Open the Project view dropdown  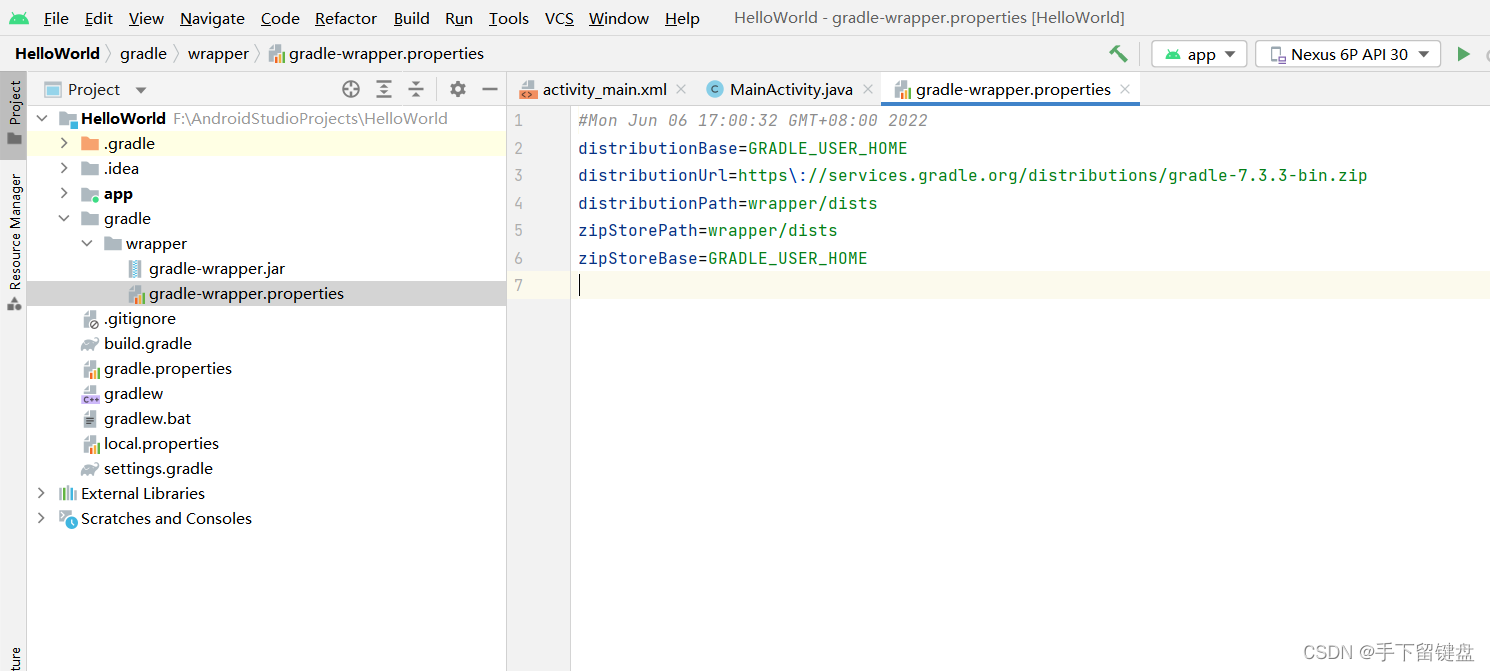pos(141,90)
